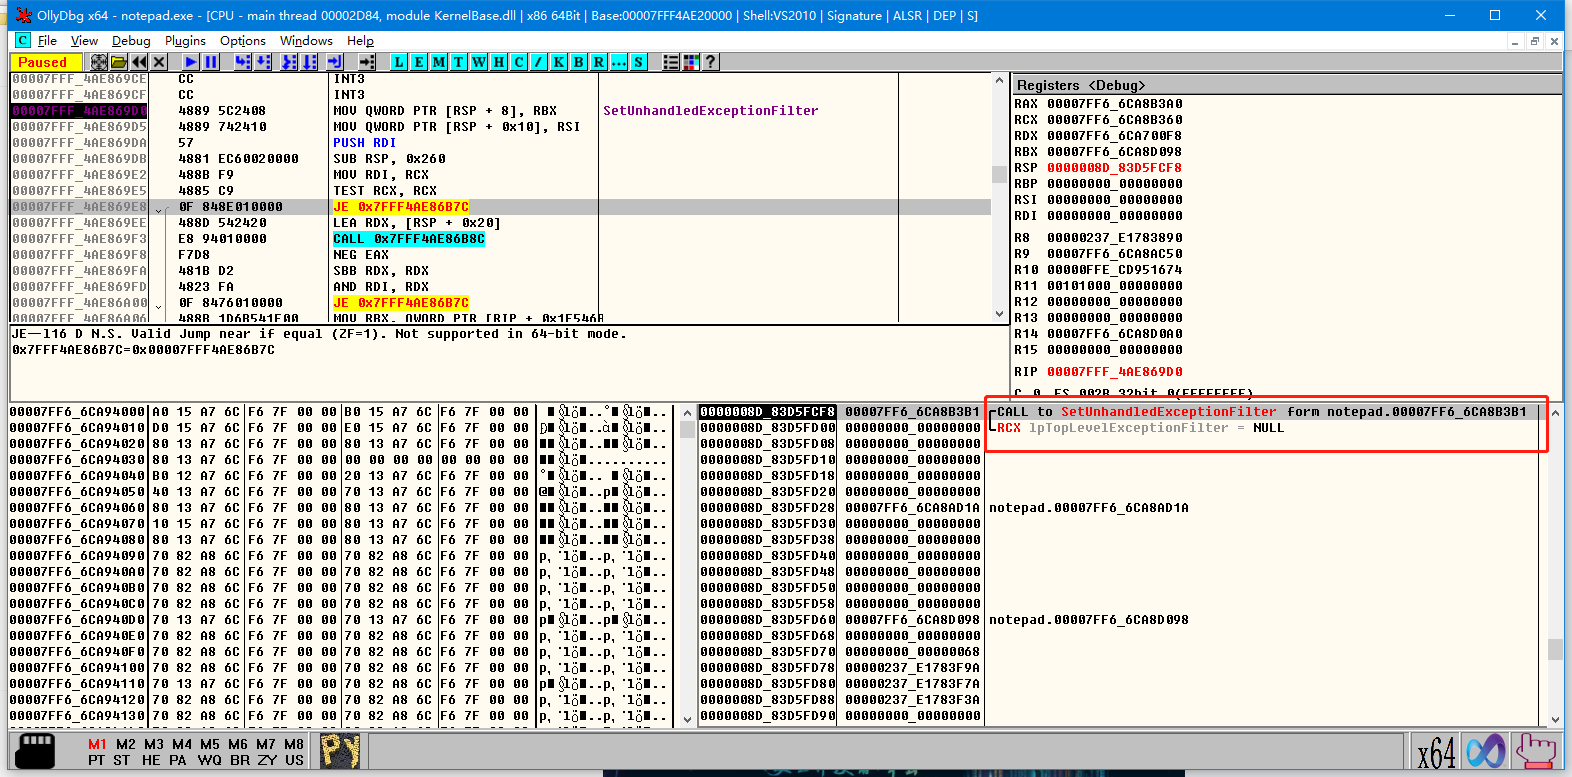Image resolution: width=1572 pixels, height=777 pixels.
Task: Open the Log window (L button)
Action: pyautogui.click(x=399, y=62)
